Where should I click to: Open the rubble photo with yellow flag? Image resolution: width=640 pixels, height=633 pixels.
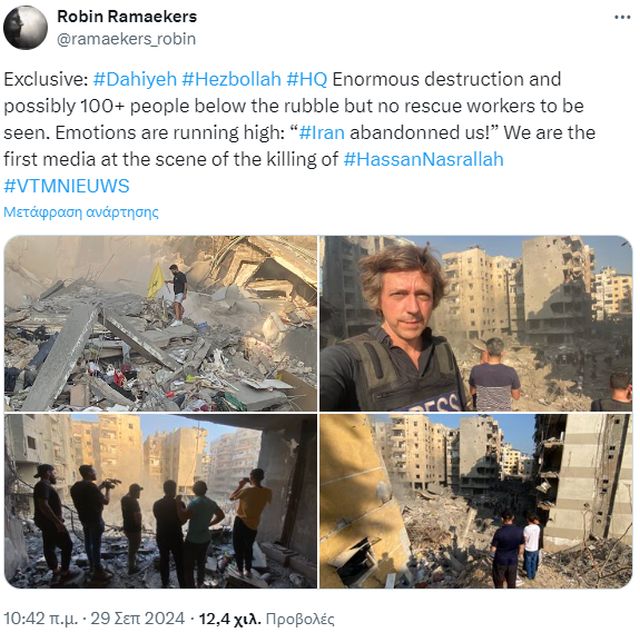tap(160, 323)
